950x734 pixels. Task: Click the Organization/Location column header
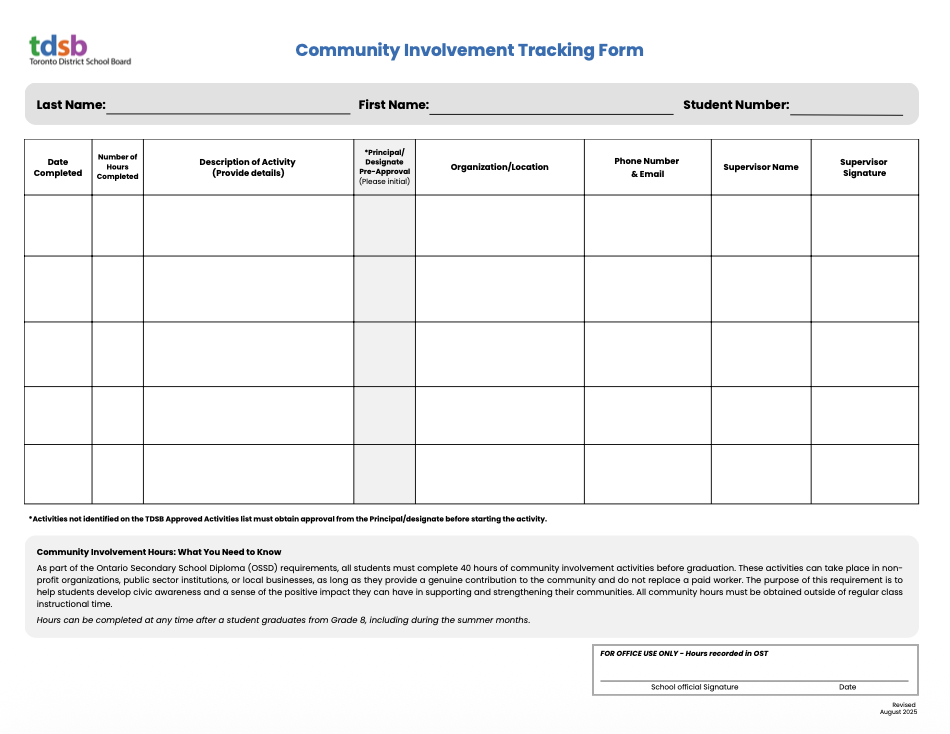[500, 167]
